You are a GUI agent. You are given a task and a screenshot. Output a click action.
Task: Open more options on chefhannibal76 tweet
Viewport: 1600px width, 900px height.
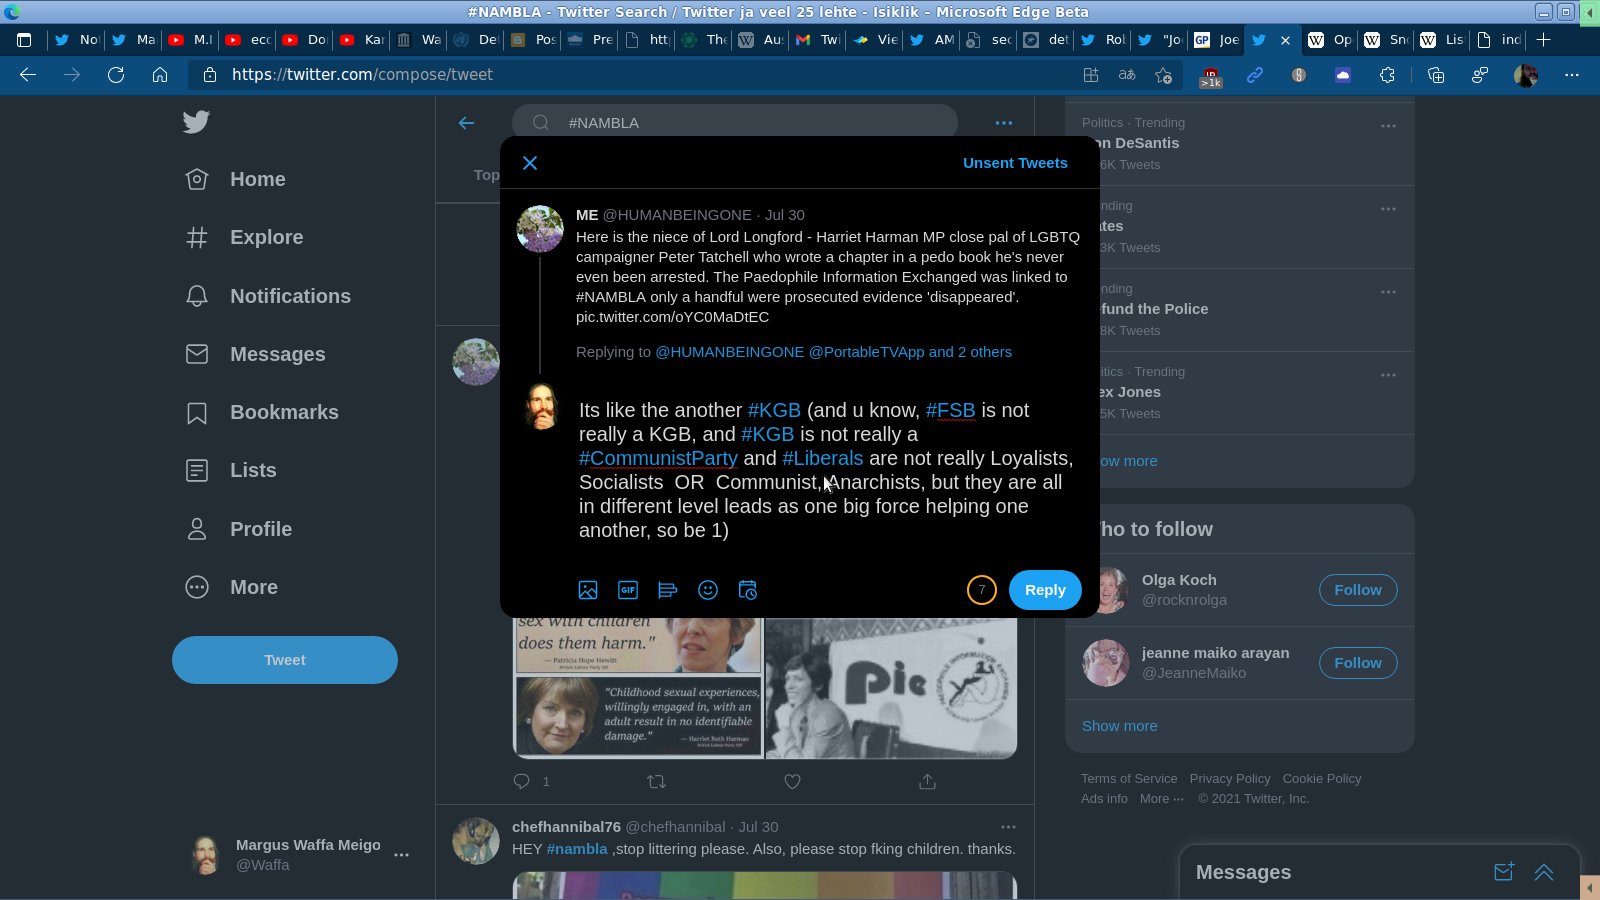[x=1008, y=827]
